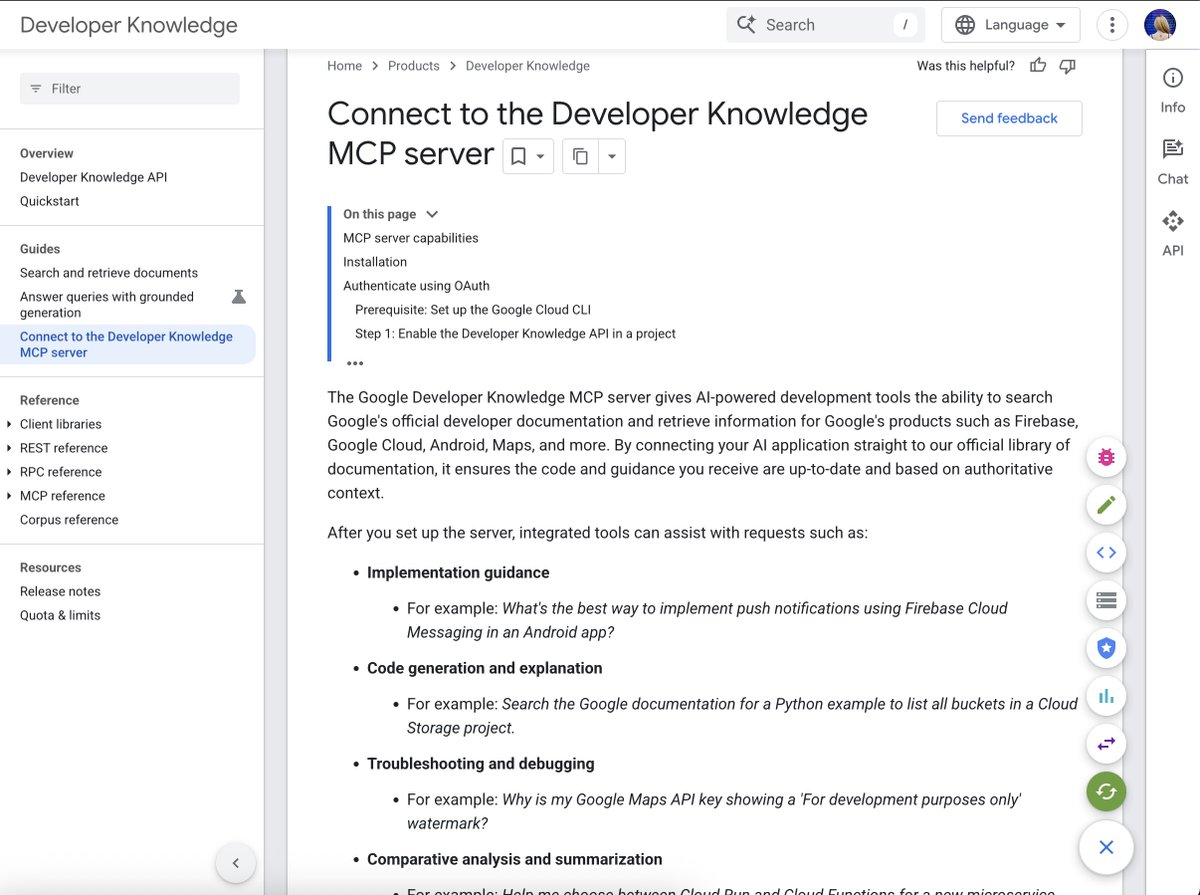Image resolution: width=1200 pixels, height=895 pixels.
Task: Open the Release notes sidebar item
Action: (x=60, y=592)
